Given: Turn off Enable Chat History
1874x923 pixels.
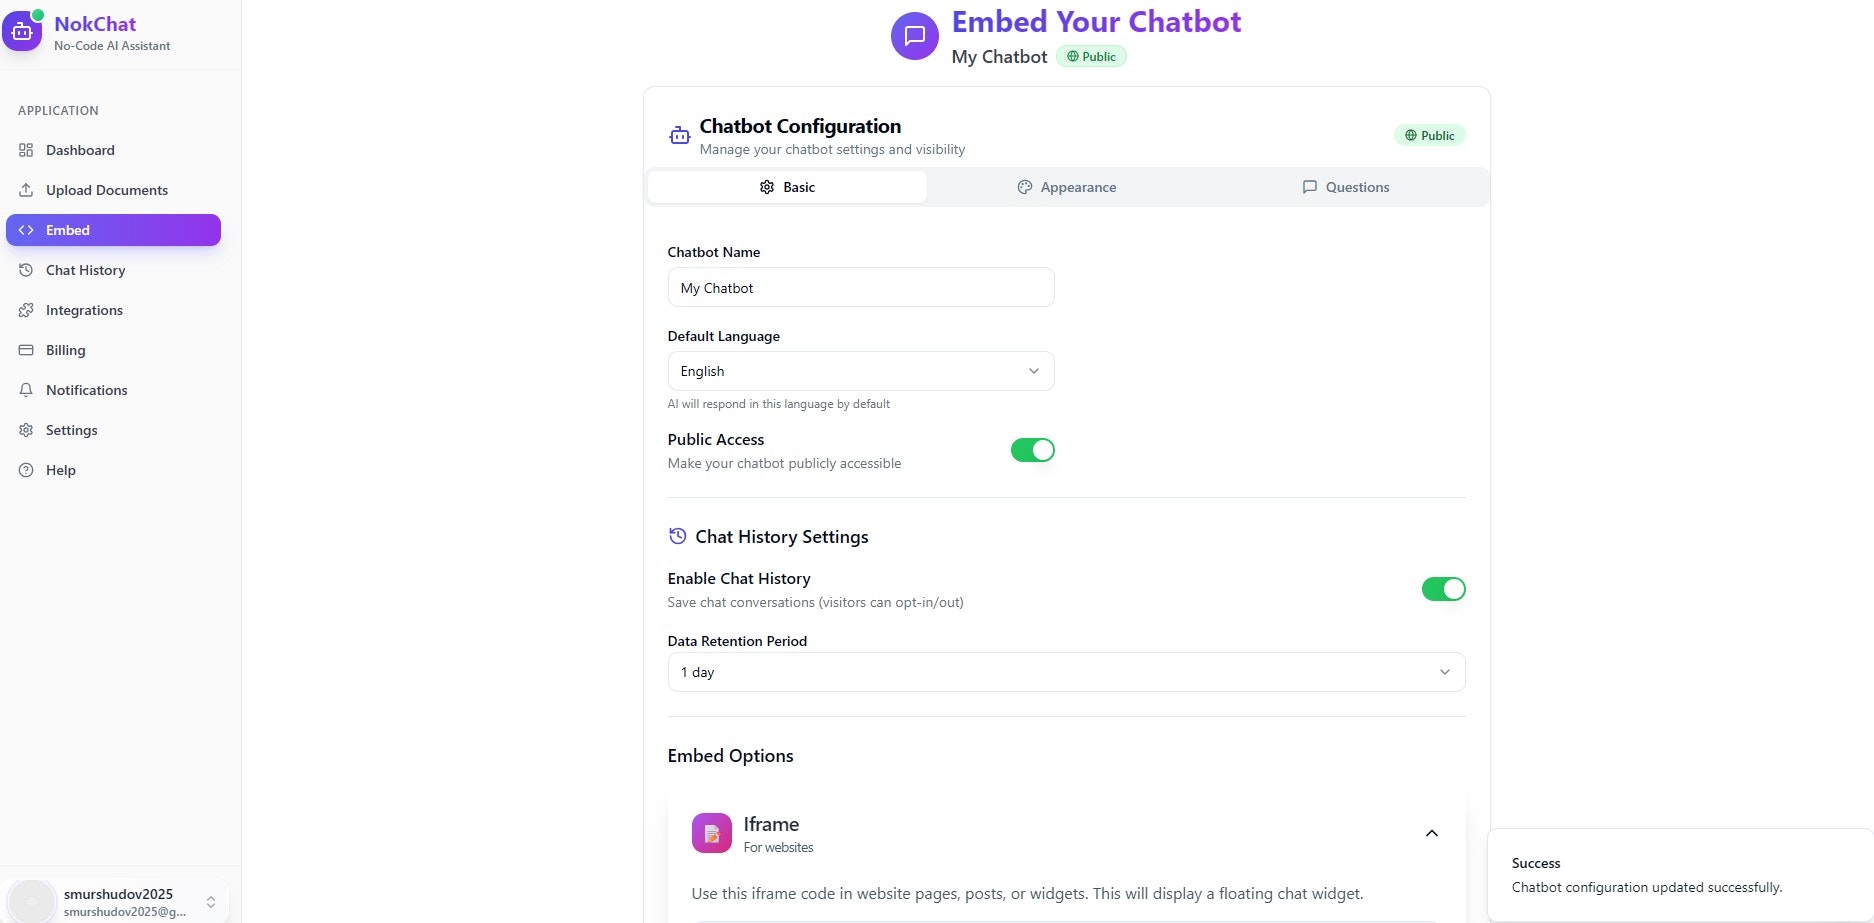Looking at the screenshot, I should tap(1444, 589).
